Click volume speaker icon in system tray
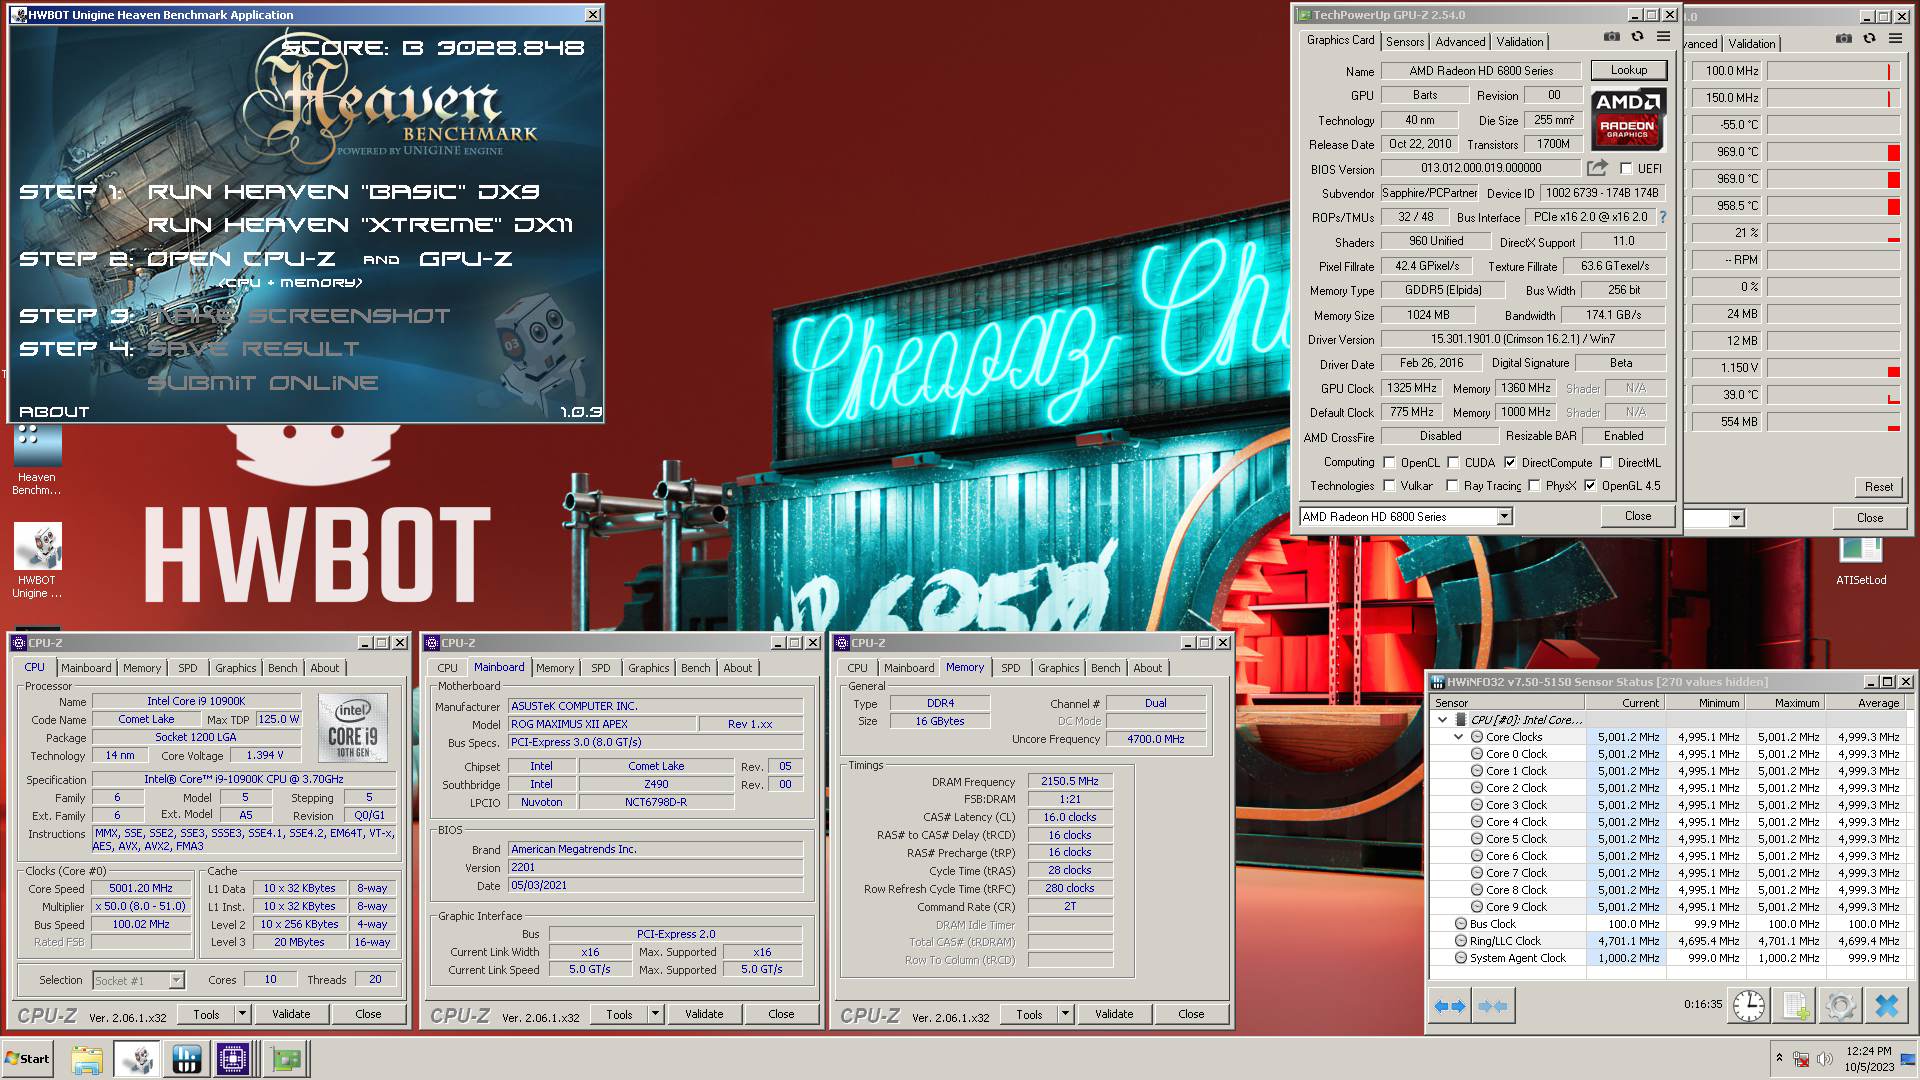1920x1080 pixels. (x=1825, y=1059)
